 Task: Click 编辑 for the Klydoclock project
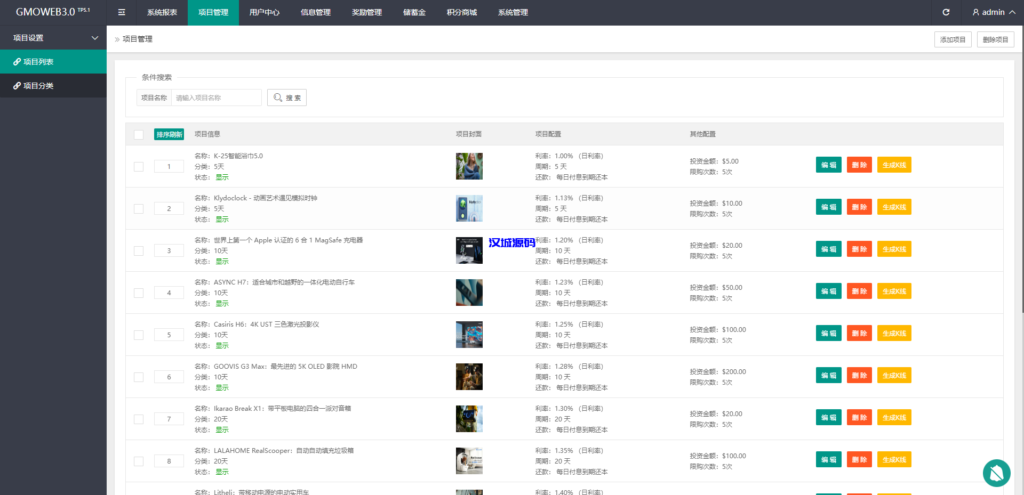[x=828, y=207]
